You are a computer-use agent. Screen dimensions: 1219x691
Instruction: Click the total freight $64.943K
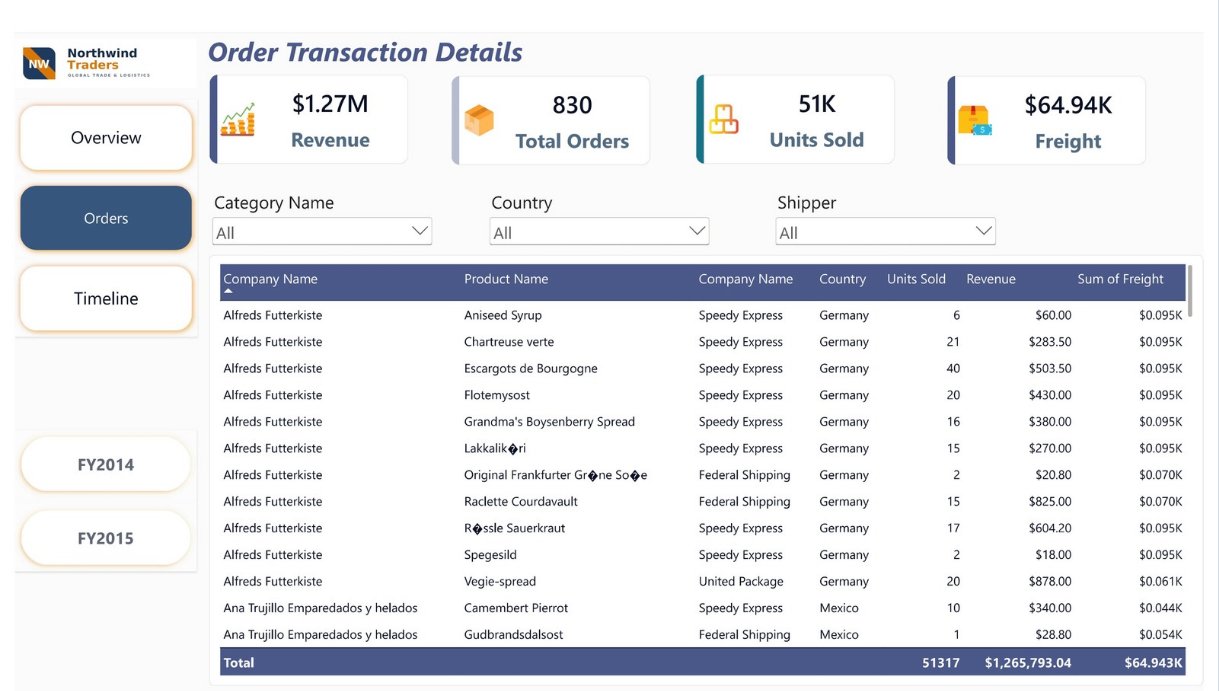[x=1154, y=662]
